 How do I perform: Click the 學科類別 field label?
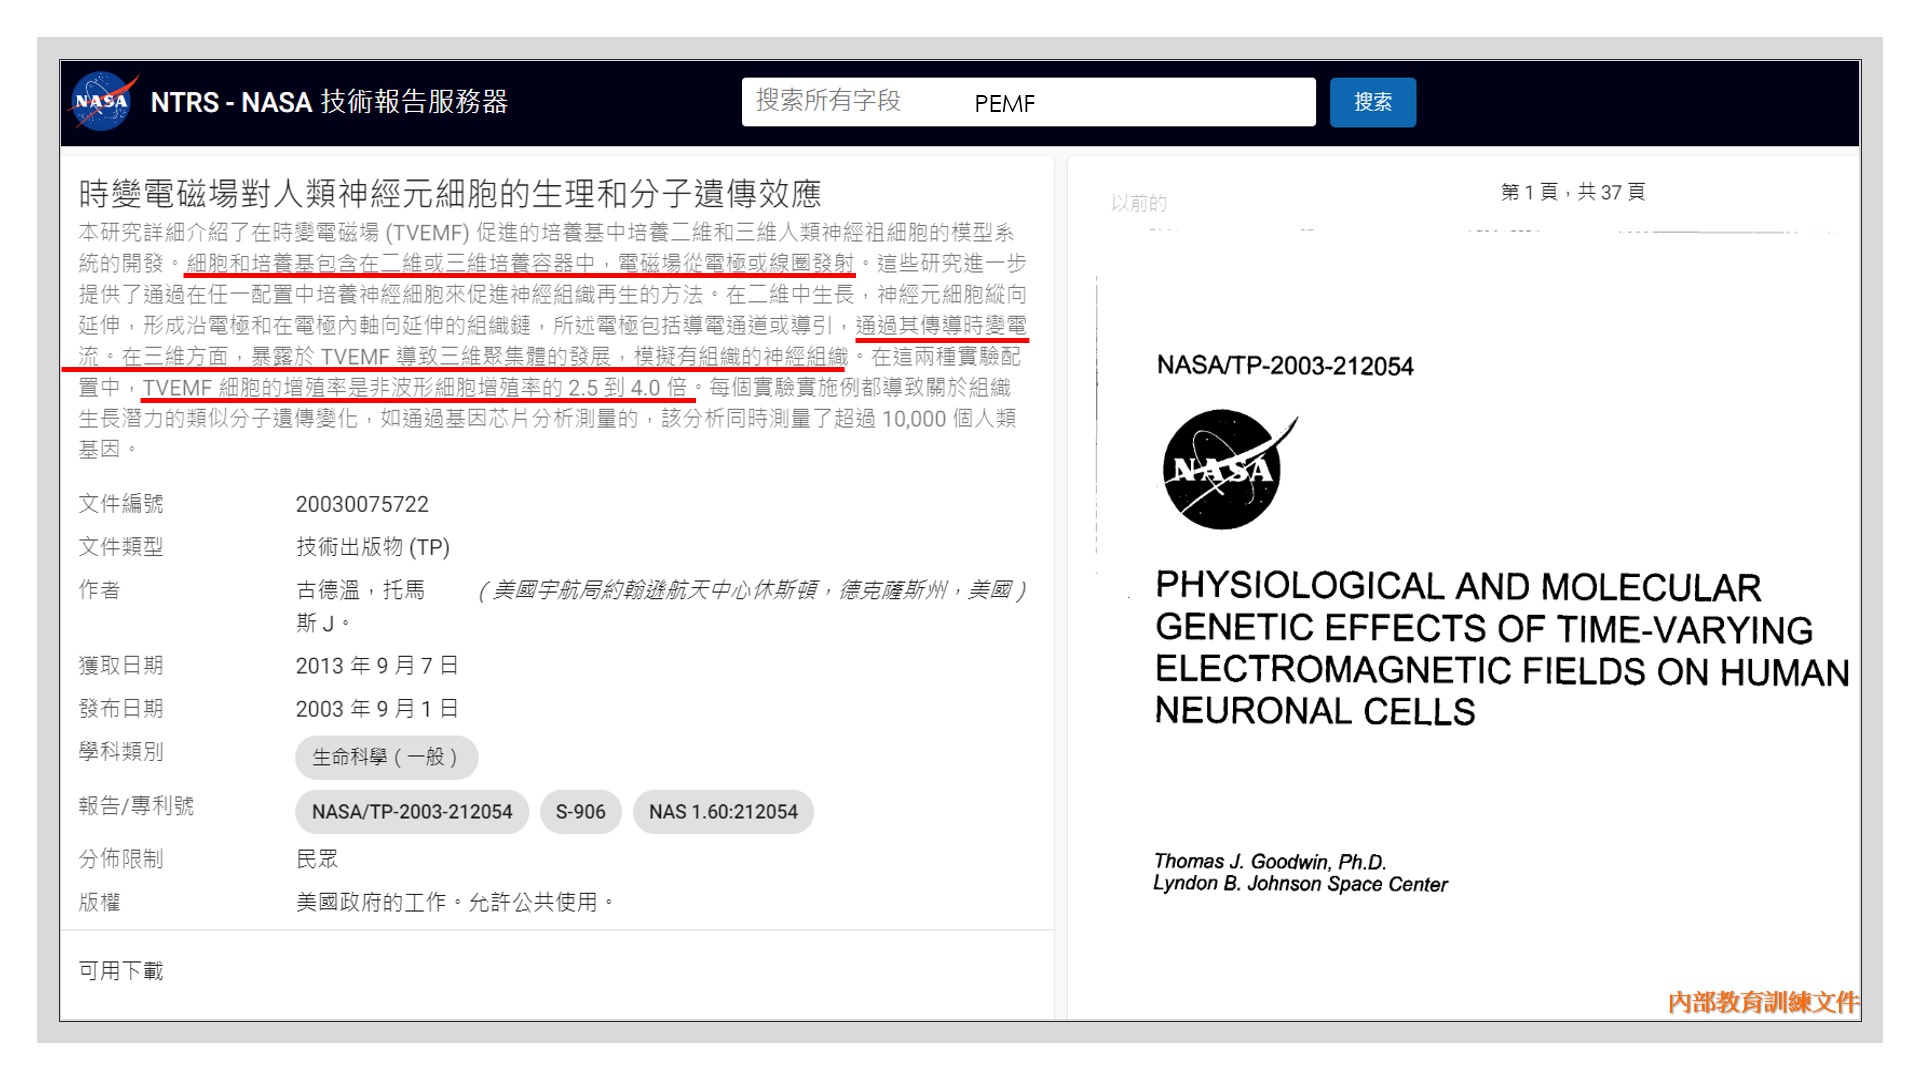click(121, 752)
